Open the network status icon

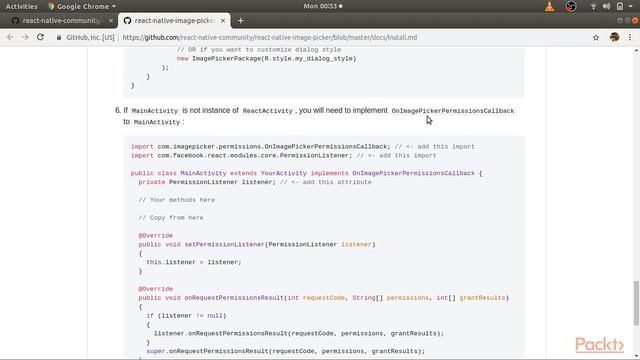click(593, 7)
